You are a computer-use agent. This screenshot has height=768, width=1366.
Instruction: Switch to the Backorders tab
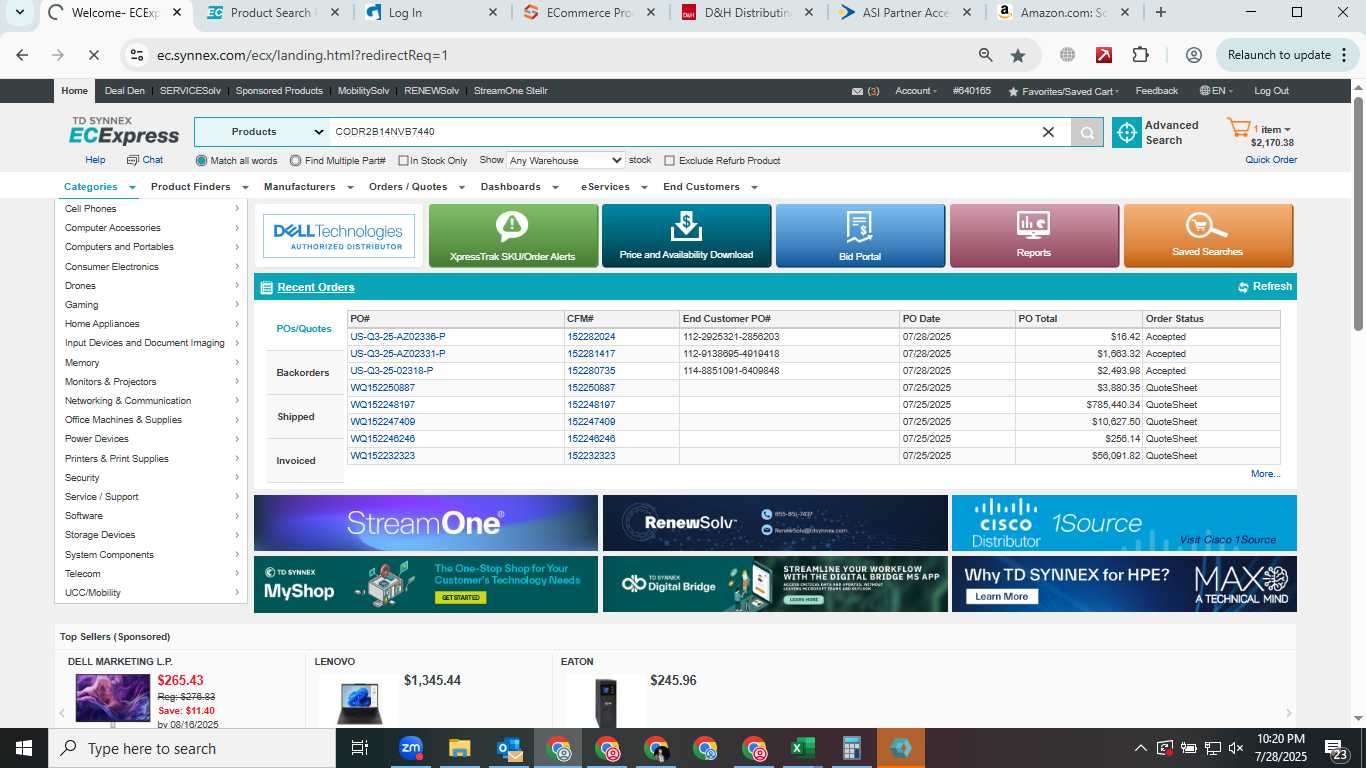(x=303, y=373)
